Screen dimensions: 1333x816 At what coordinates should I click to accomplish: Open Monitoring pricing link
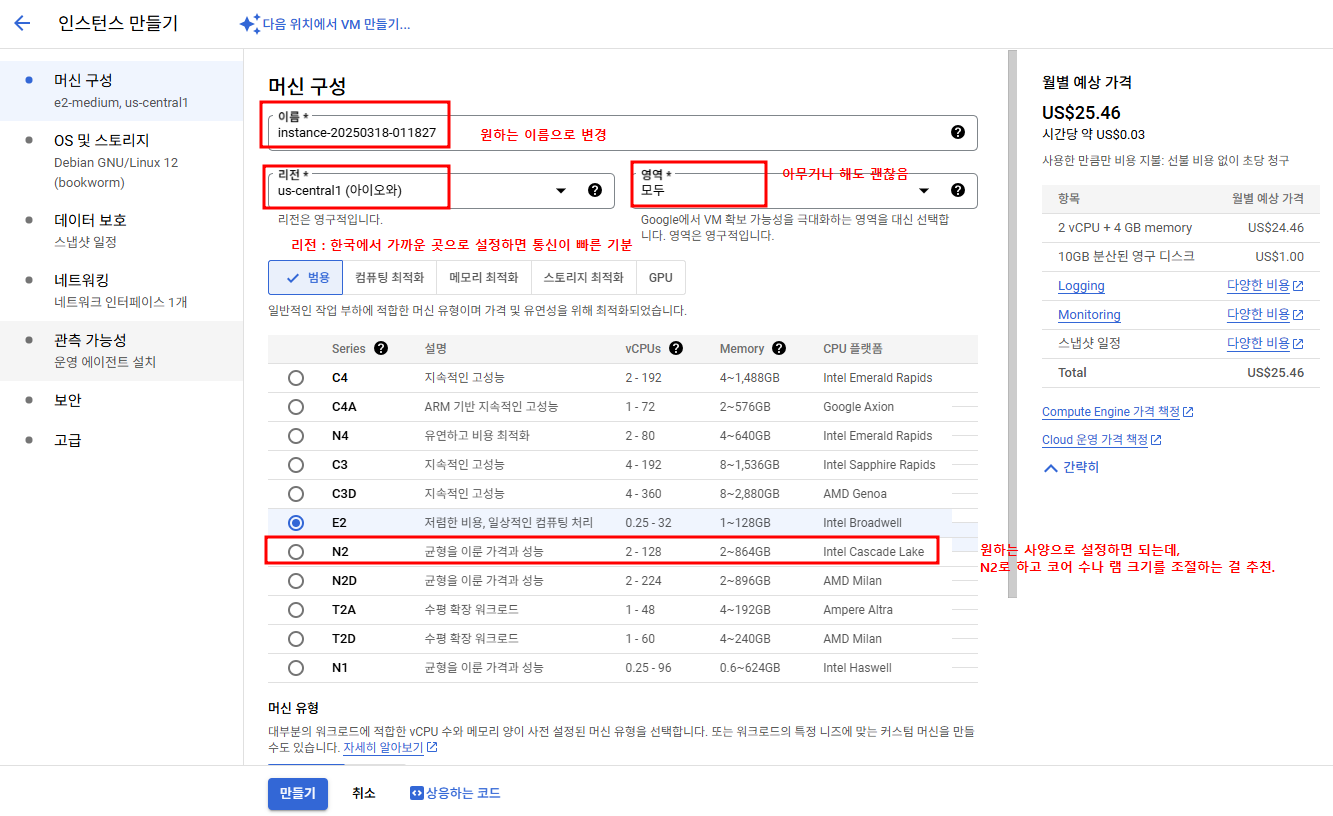1089,315
